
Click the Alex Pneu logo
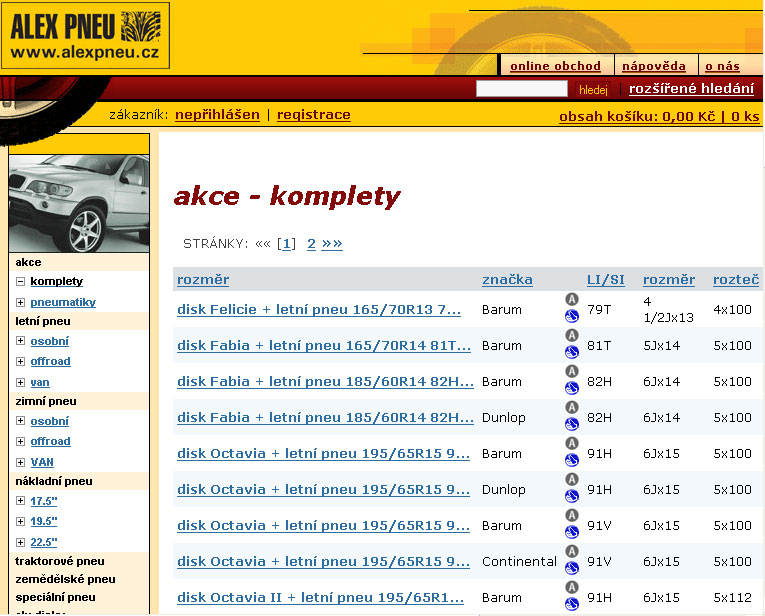pos(85,35)
